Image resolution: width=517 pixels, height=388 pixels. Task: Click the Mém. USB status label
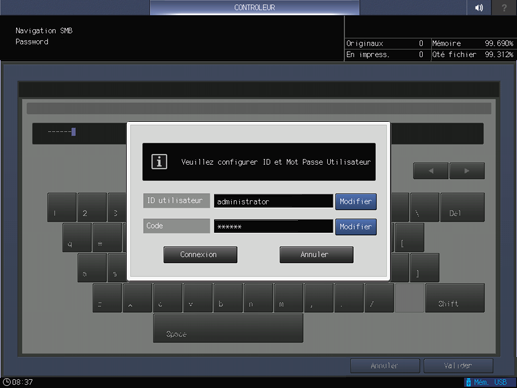click(x=490, y=382)
